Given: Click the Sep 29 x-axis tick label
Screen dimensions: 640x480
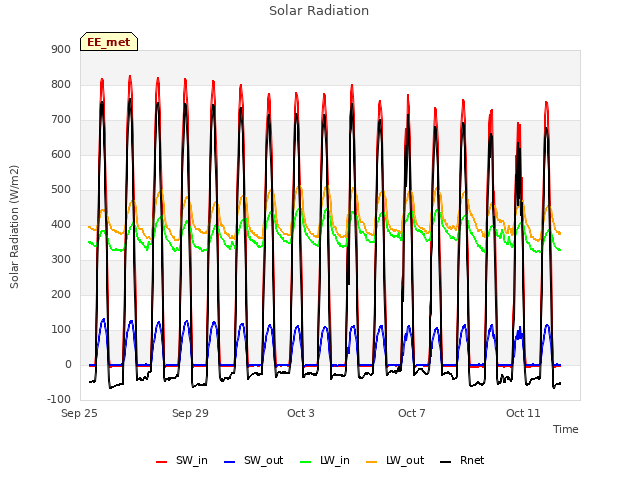Looking at the screenshot, I should pyautogui.click(x=190, y=413).
